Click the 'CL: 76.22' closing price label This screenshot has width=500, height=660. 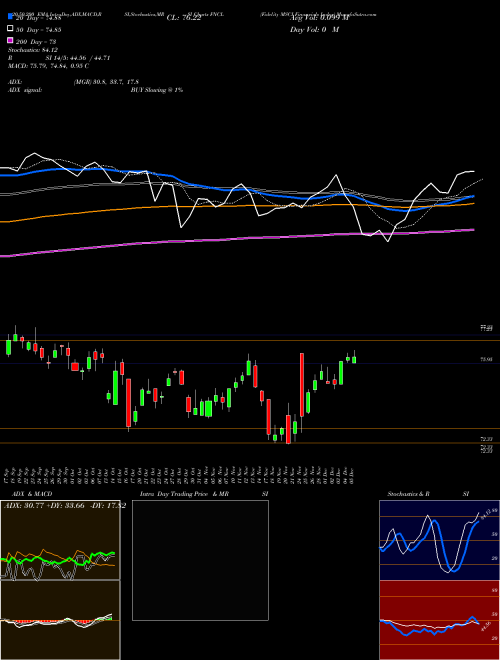coord(184,18)
